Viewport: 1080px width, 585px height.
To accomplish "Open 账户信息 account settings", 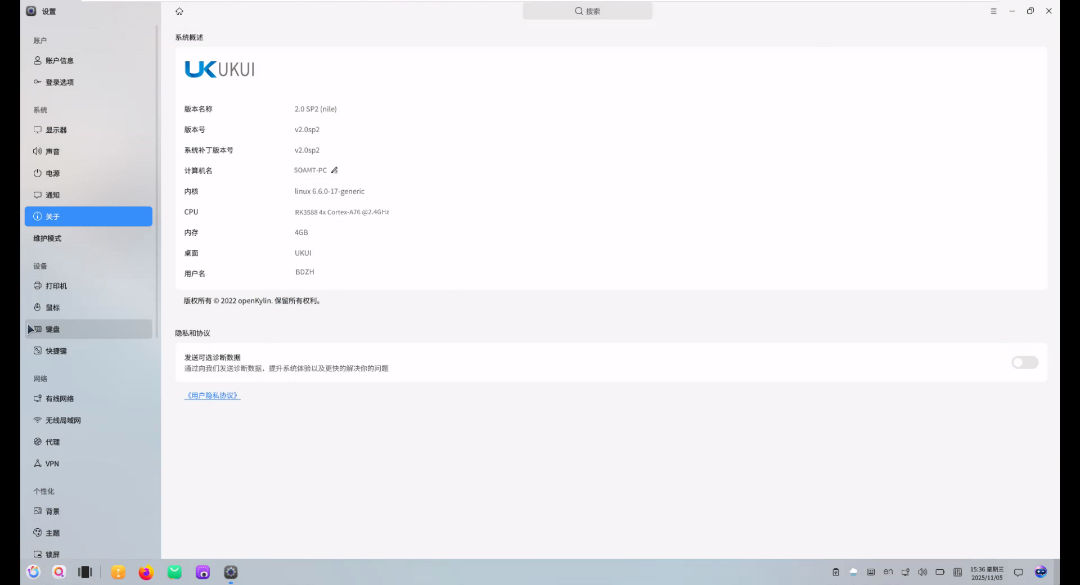I will click(x=59, y=61).
